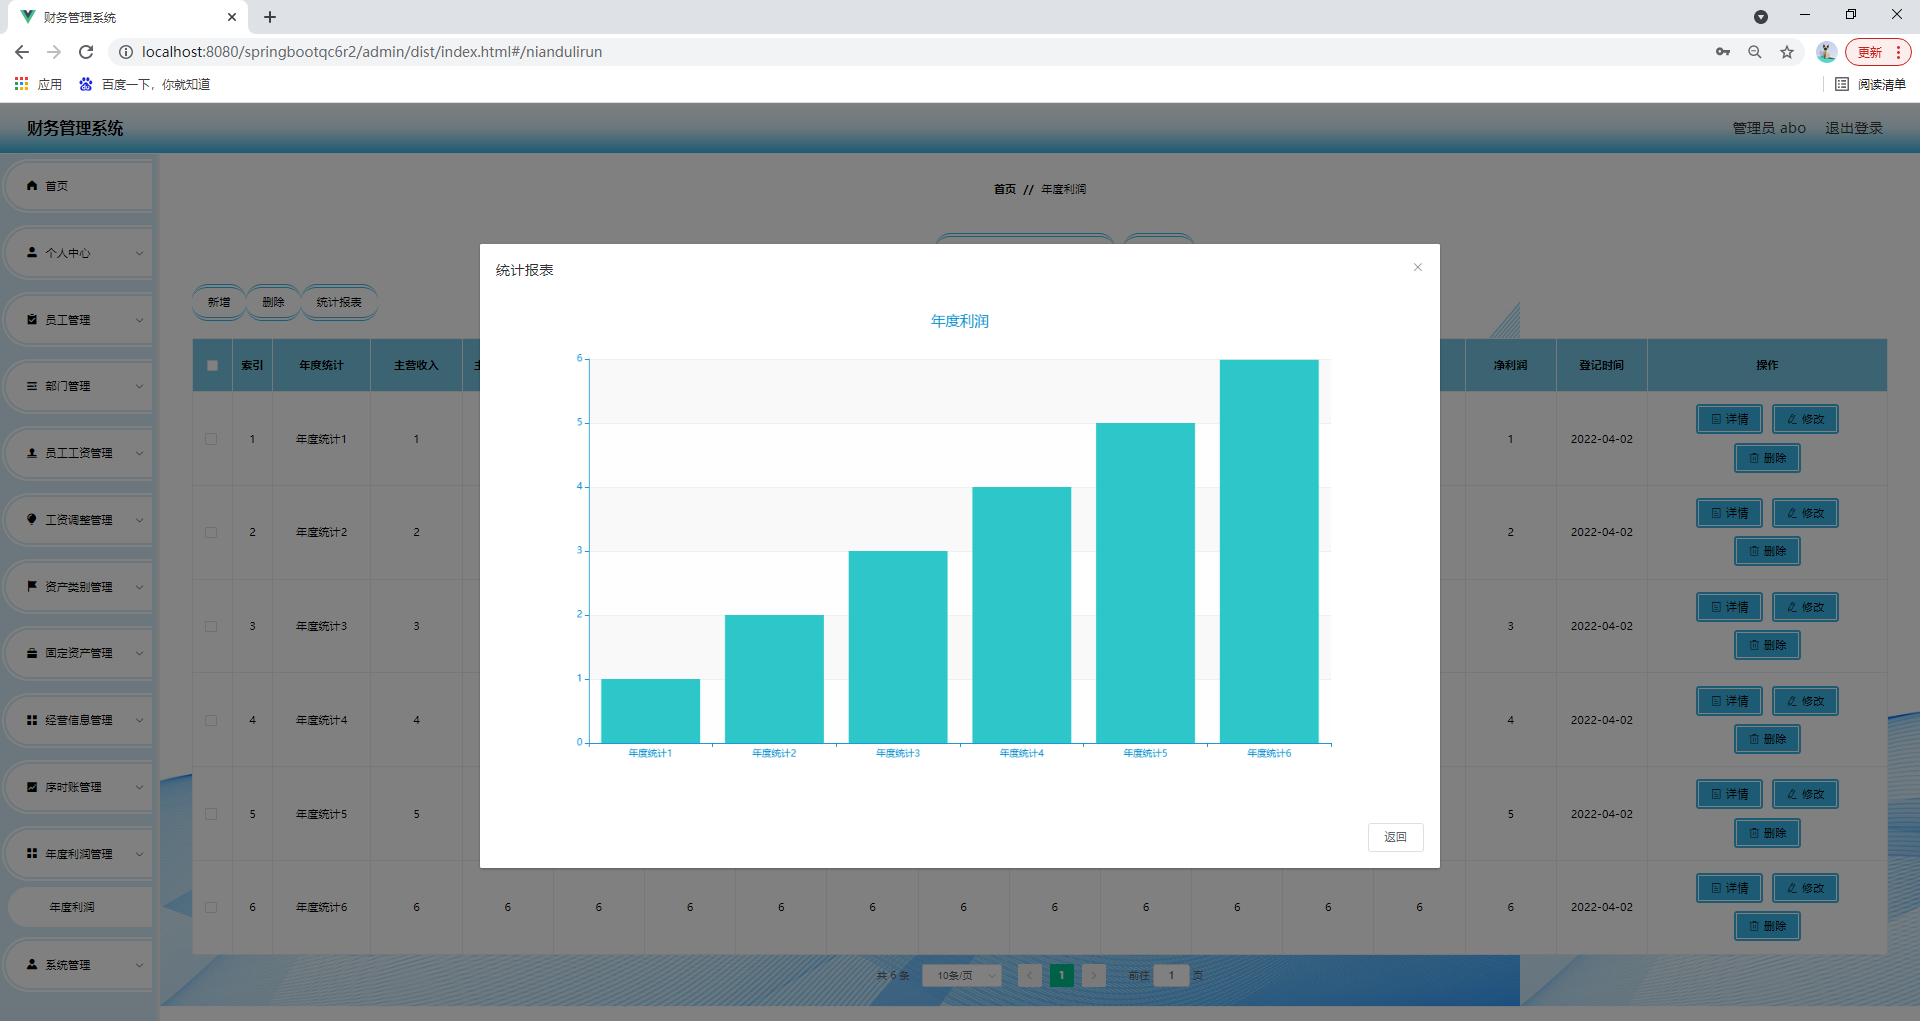Click 详情 for row 年度统计2
Screen dimensions: 1920x1021
tap(1730, 513)
